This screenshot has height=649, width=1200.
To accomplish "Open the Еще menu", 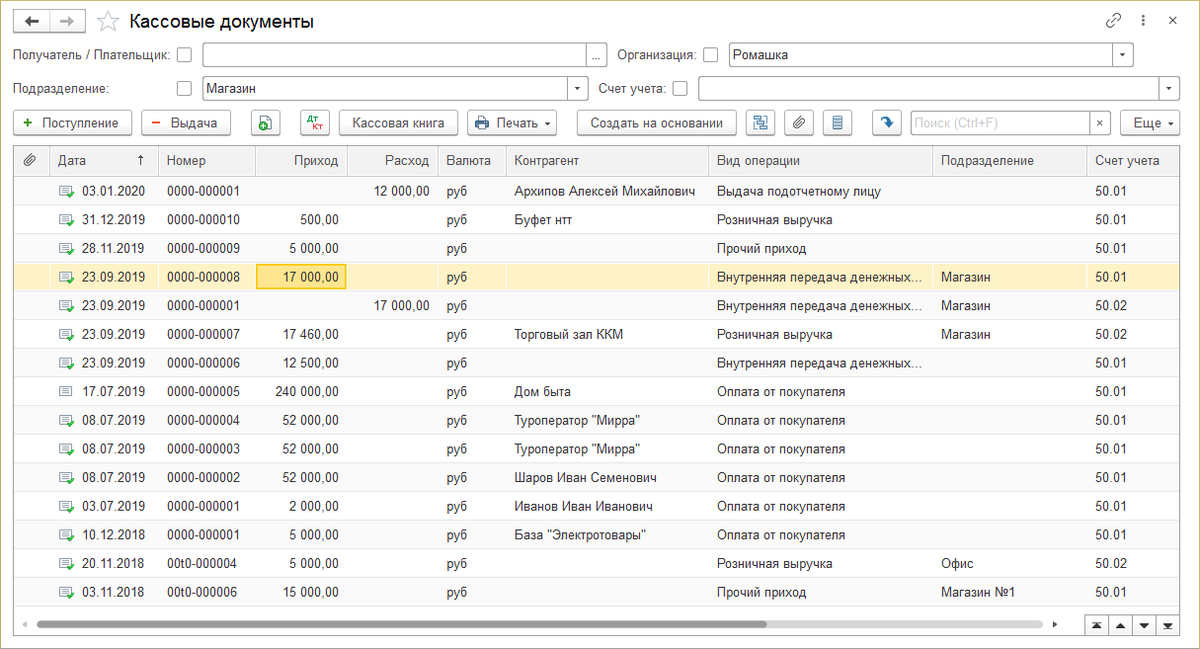I will pyautogui.click(x=1149, y=123).
